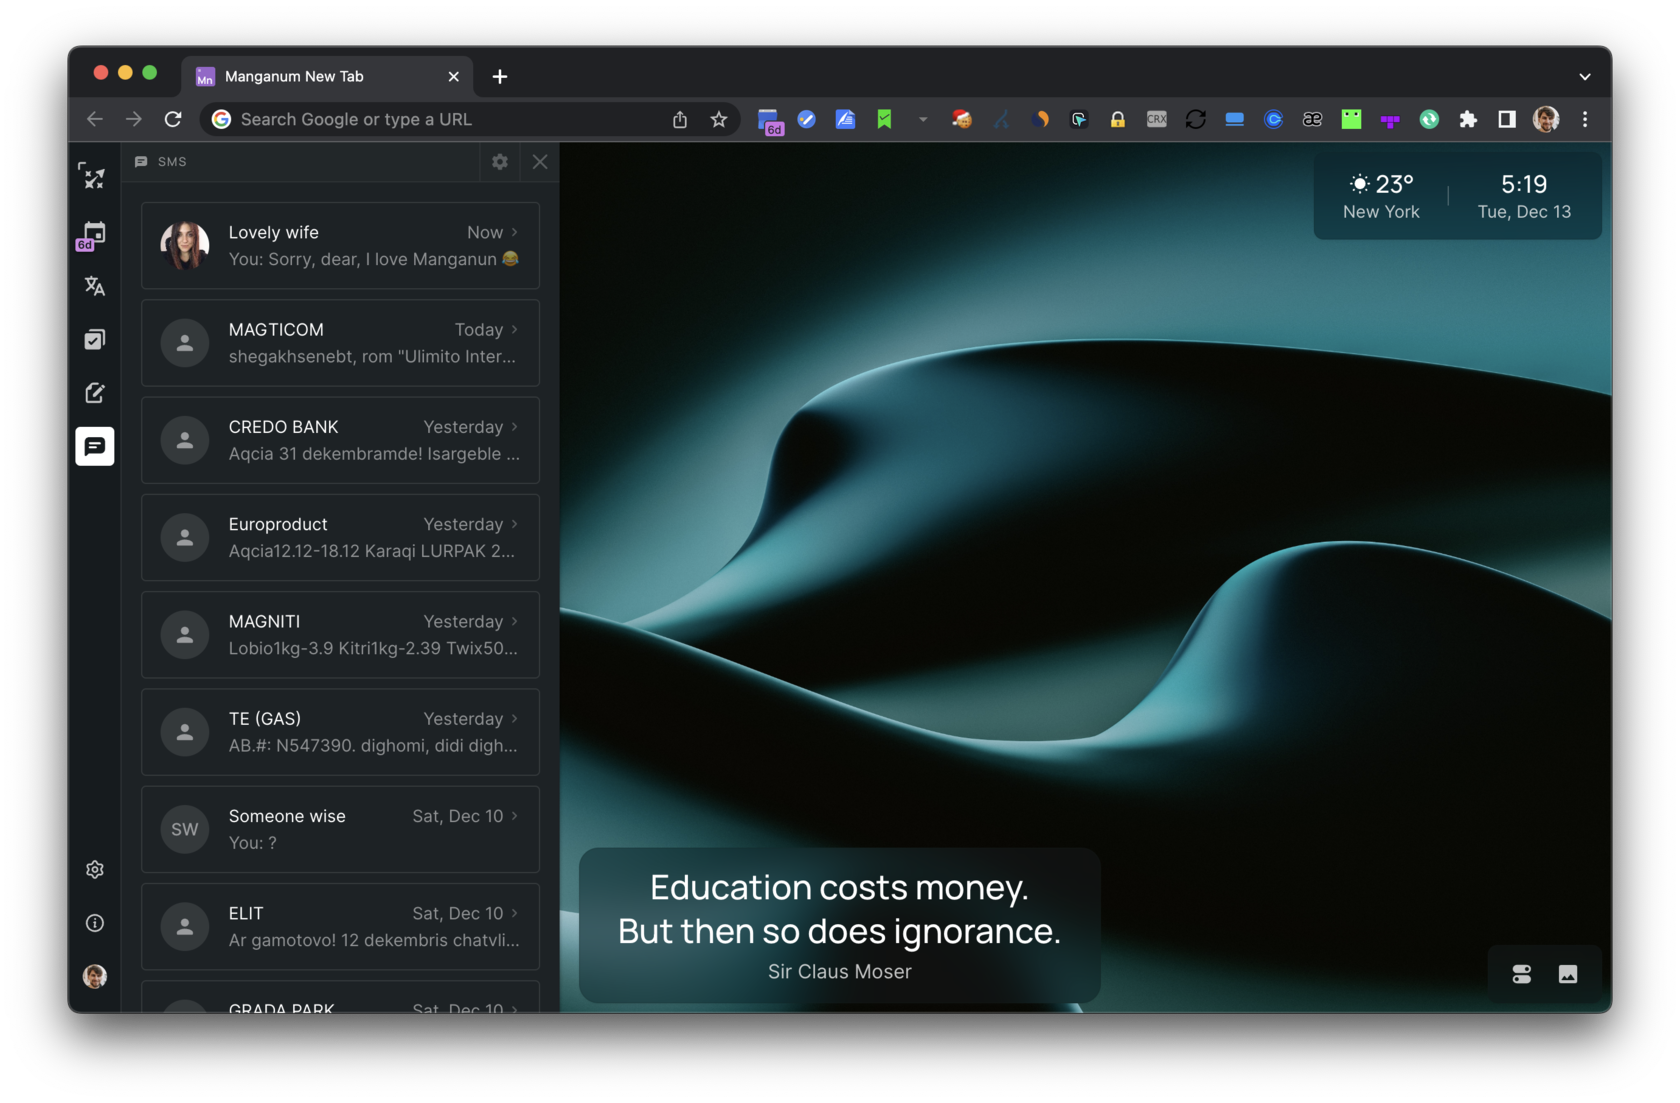Image resolution: width=1680 pixels, height=1103 pixels.
Task: Open SMS panel settings gear
Action: pos(500,162)
